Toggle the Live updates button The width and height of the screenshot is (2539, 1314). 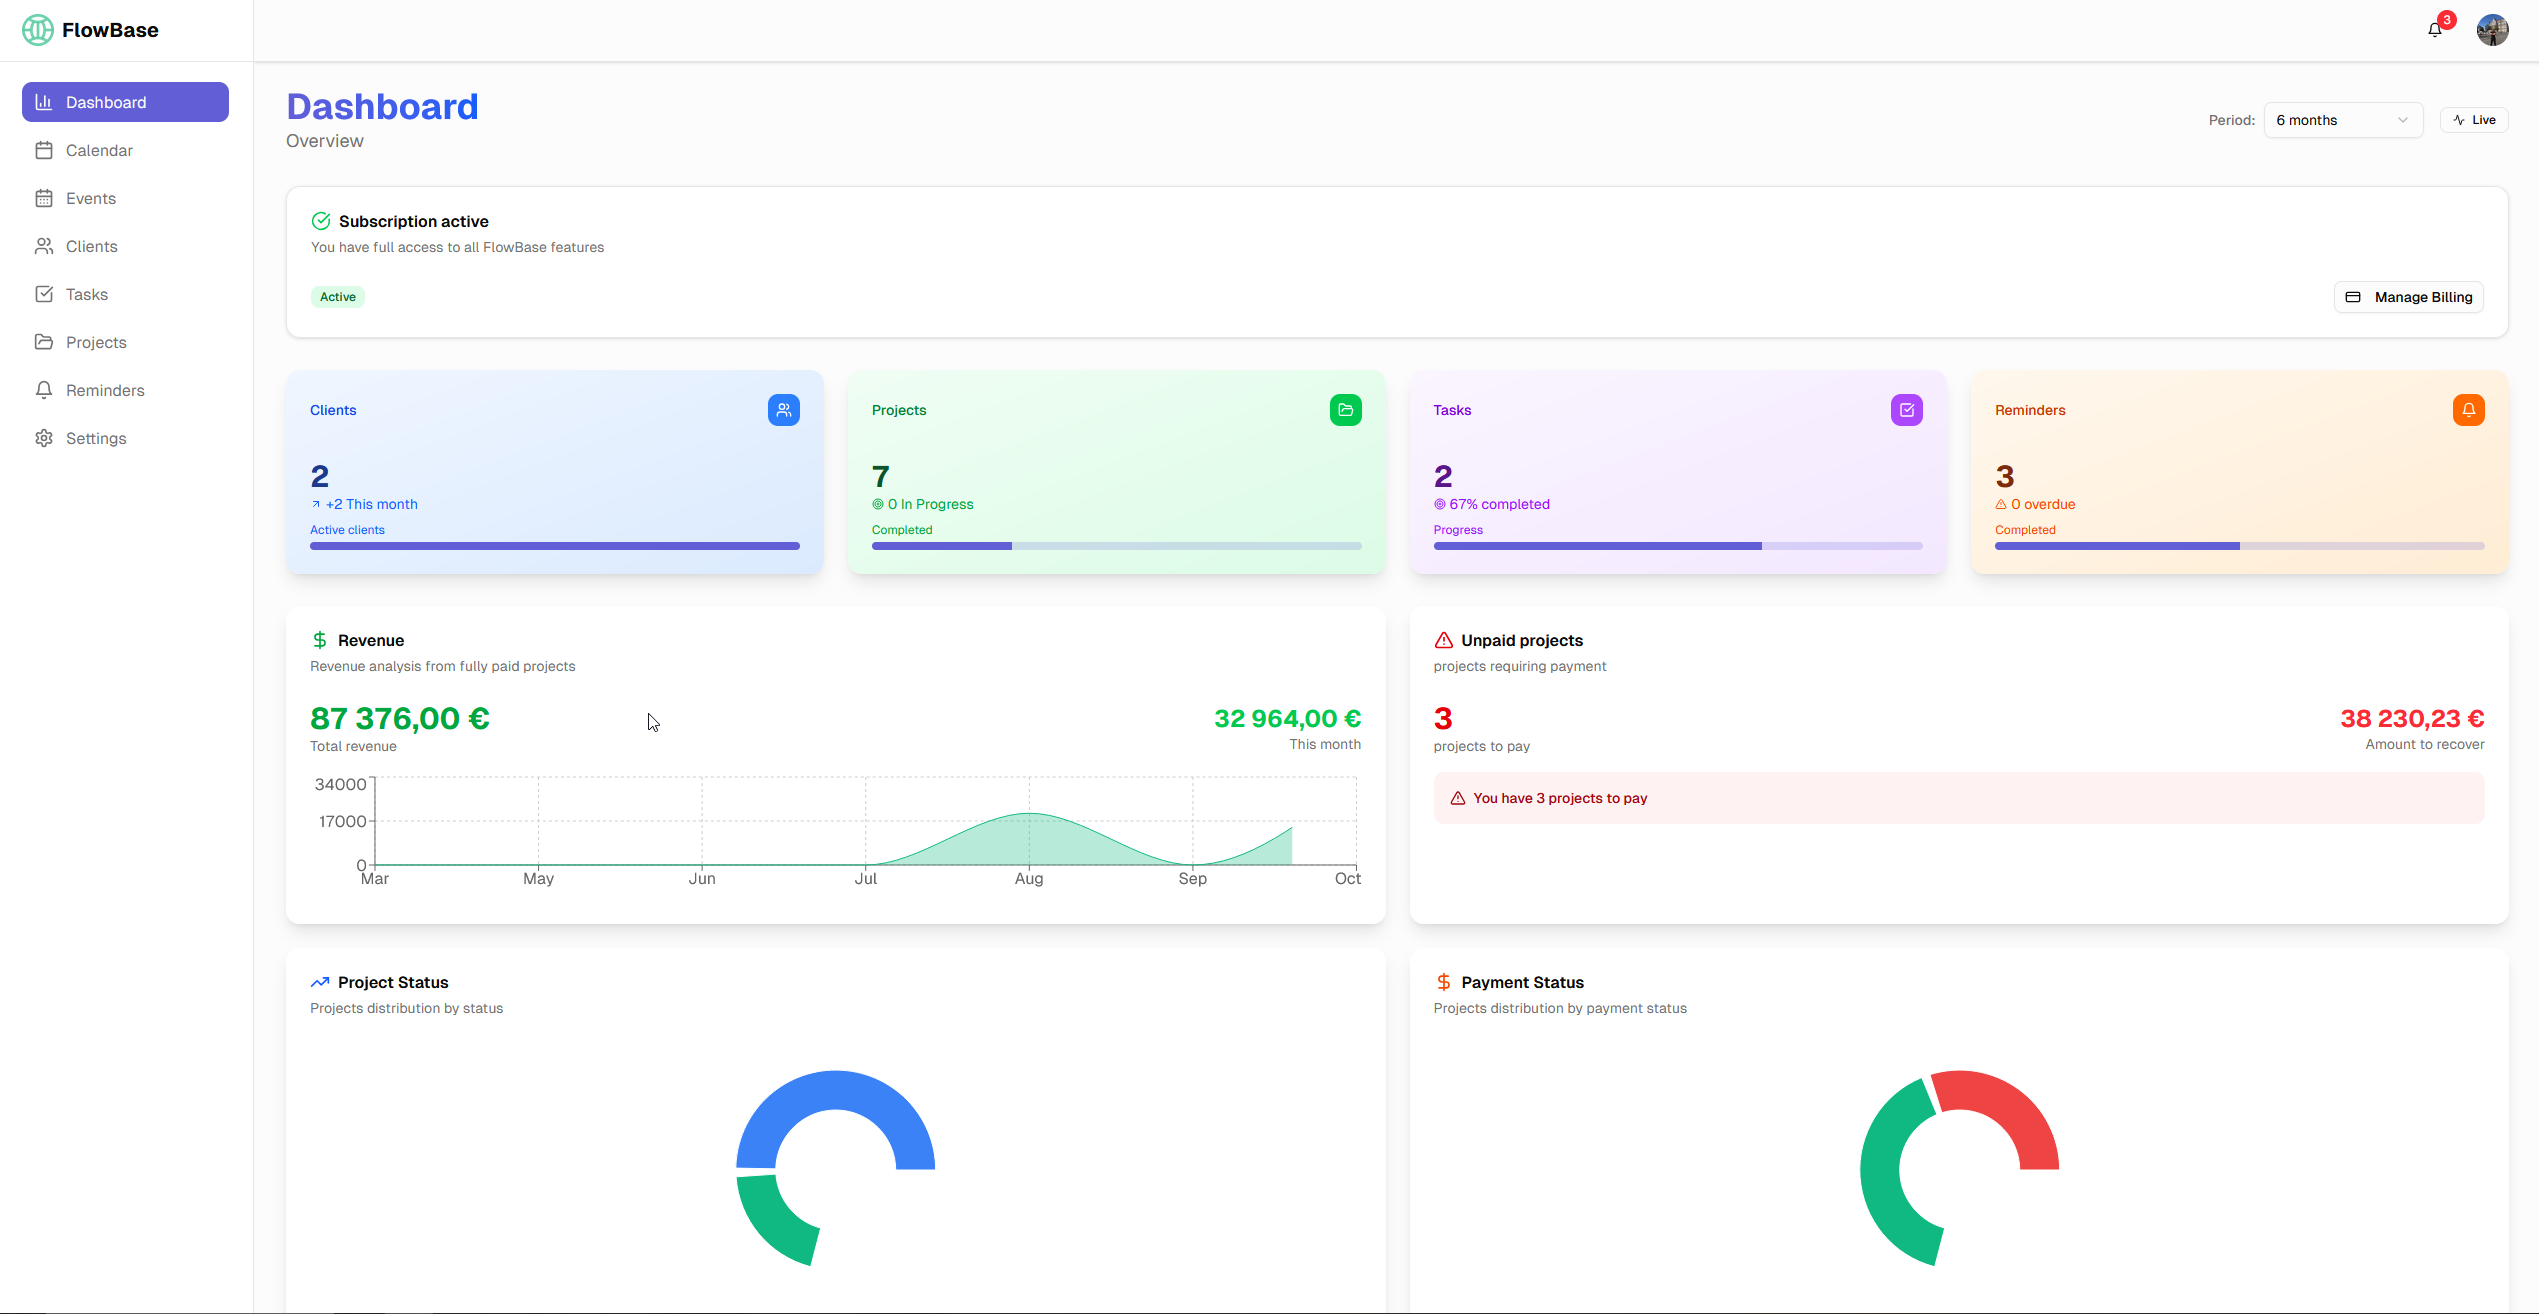click(x=2474, y=120)
